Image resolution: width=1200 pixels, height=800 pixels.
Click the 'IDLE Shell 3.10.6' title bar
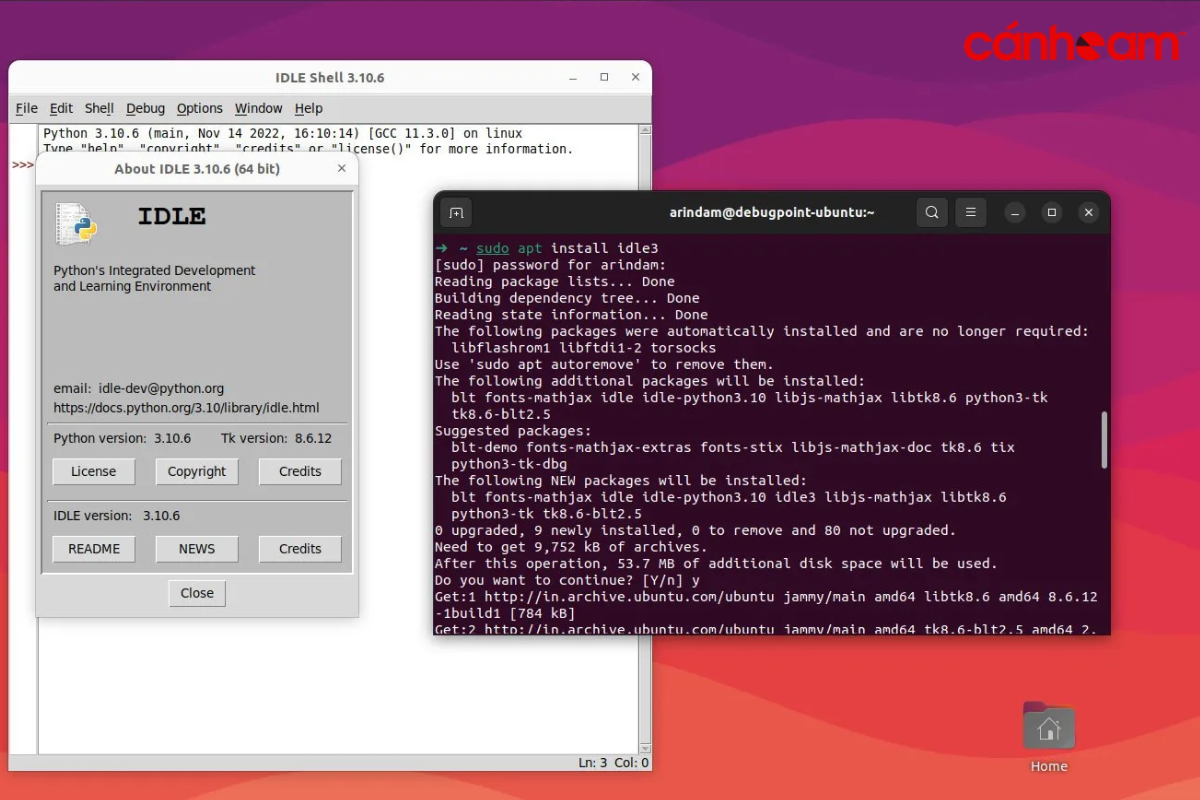click(330, 77)
